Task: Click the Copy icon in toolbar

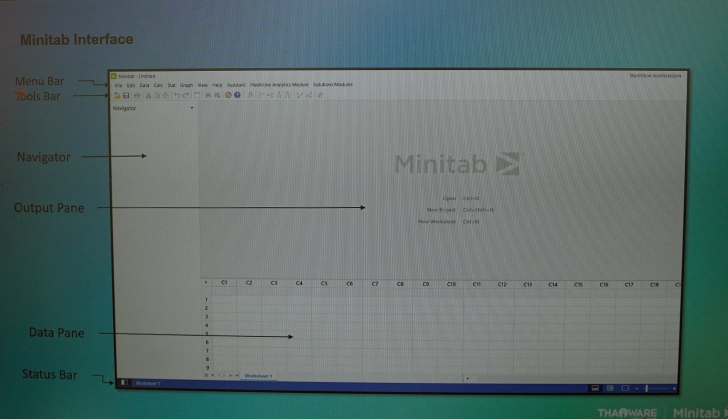Action: [157, 95]
